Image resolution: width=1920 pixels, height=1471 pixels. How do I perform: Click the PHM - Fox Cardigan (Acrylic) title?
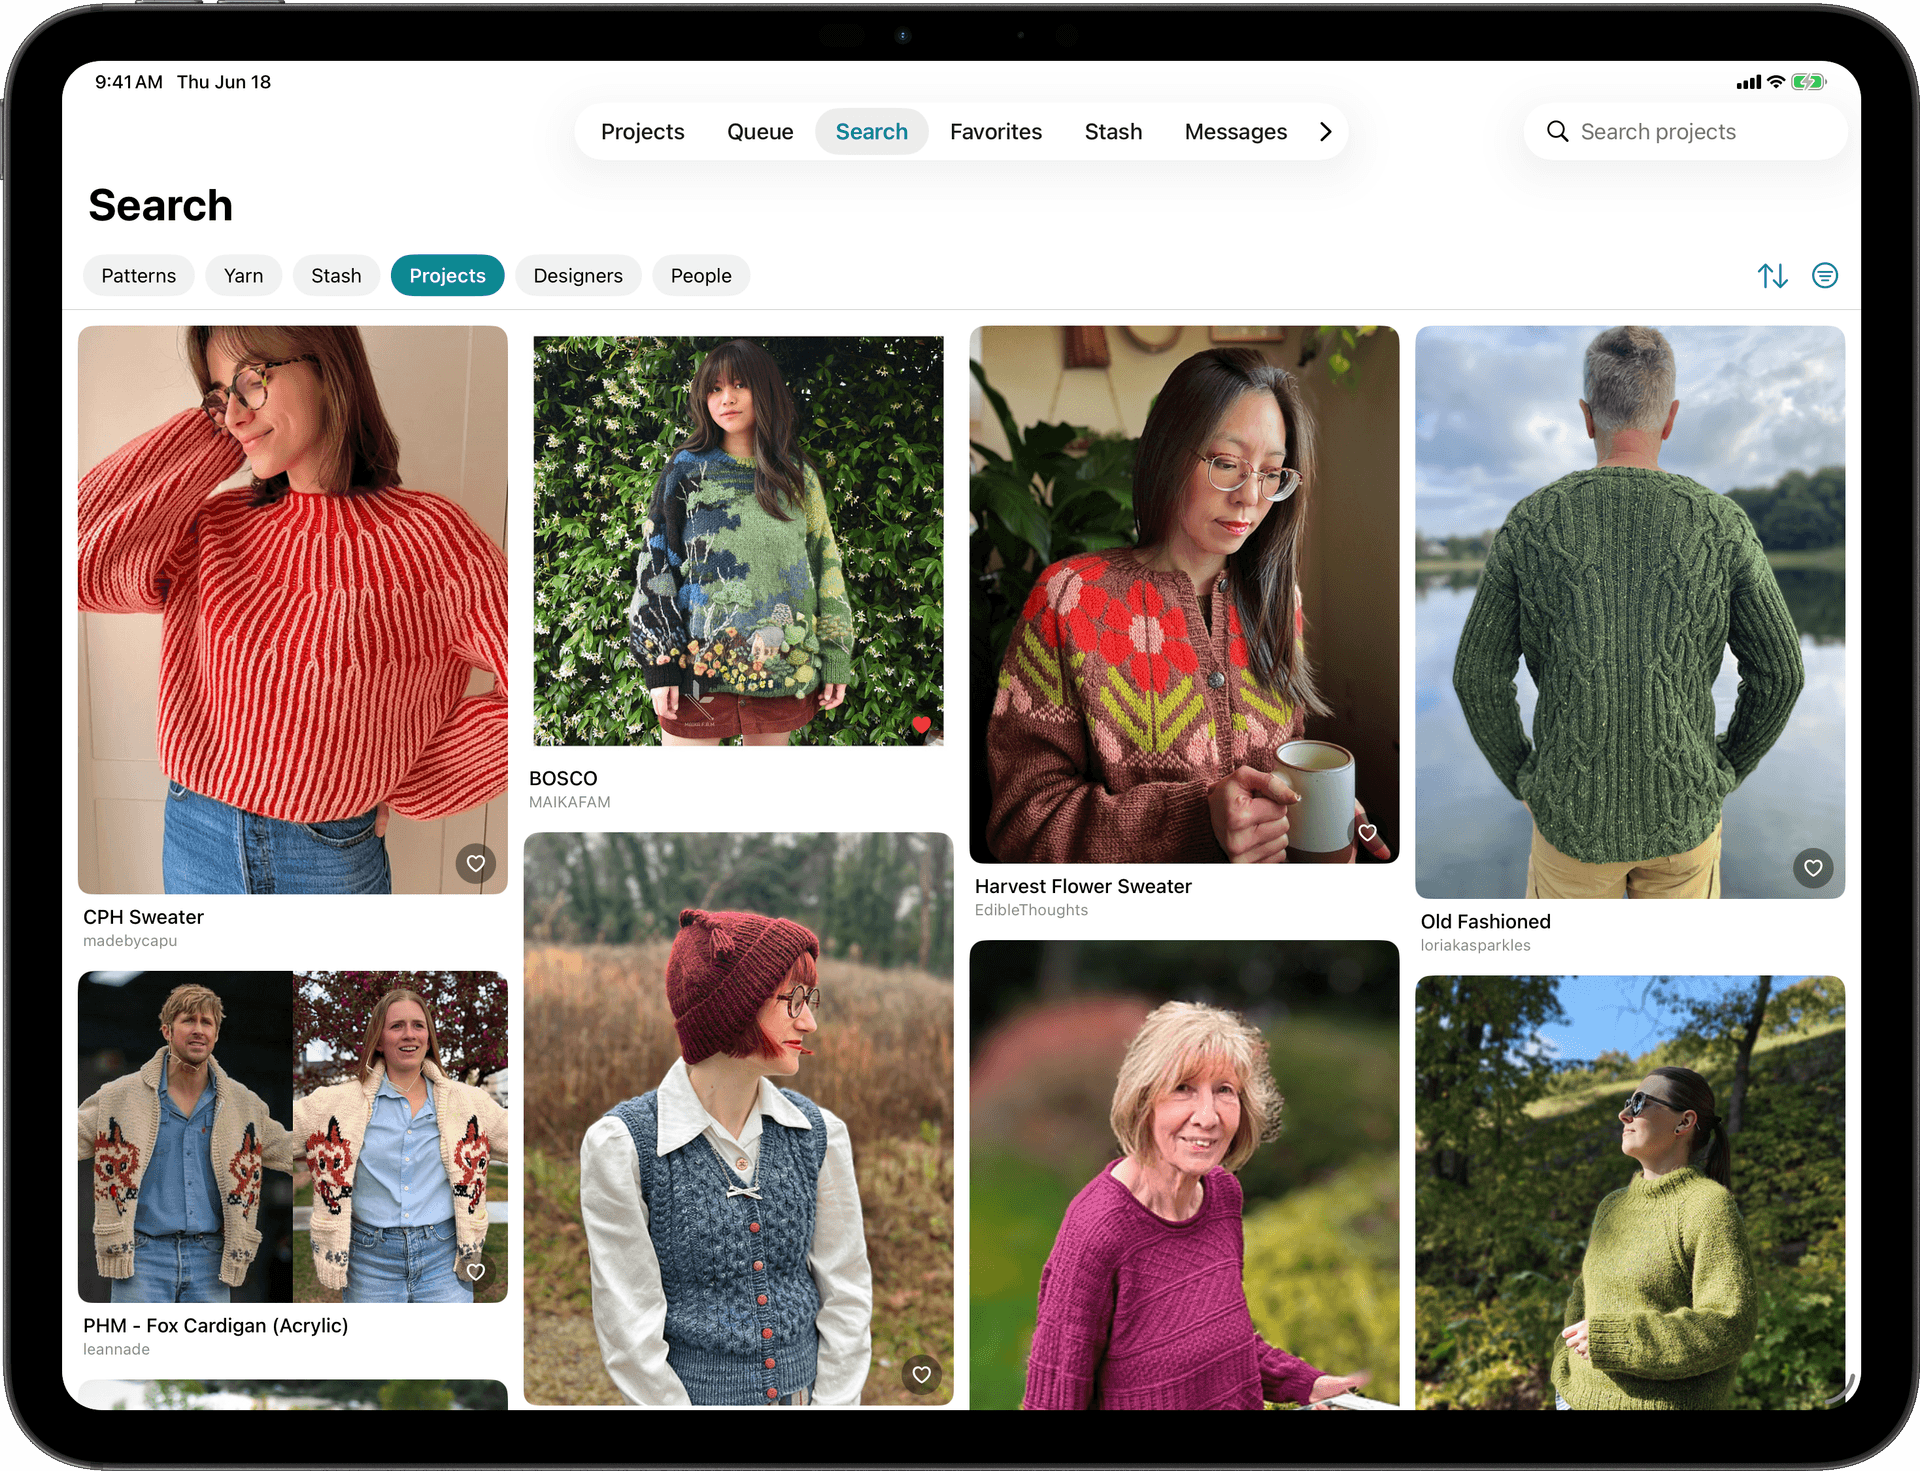[x=216, y=1326]
